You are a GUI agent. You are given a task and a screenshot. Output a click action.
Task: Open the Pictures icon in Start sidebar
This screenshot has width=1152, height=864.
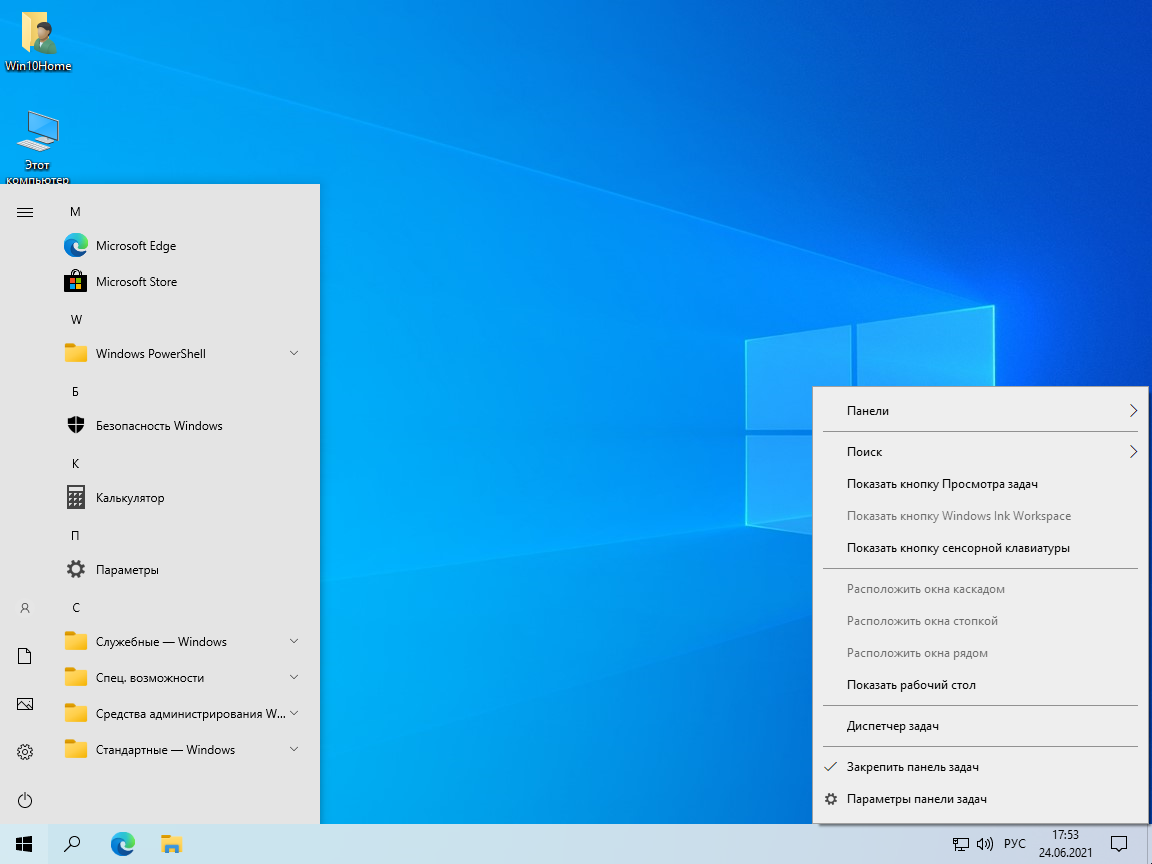click(x=26, y=704)
